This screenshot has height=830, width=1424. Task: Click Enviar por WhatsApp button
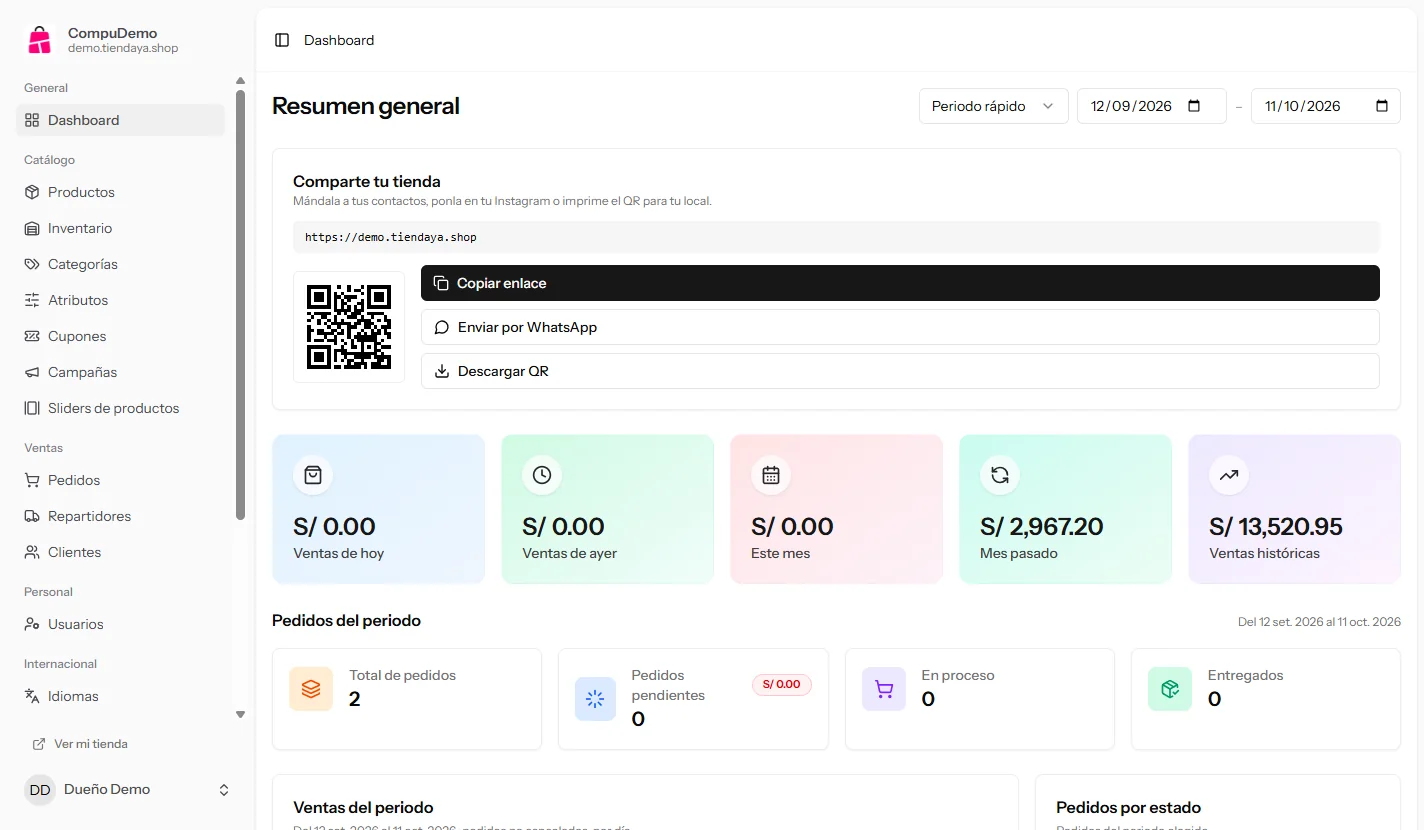coord(900,327)
